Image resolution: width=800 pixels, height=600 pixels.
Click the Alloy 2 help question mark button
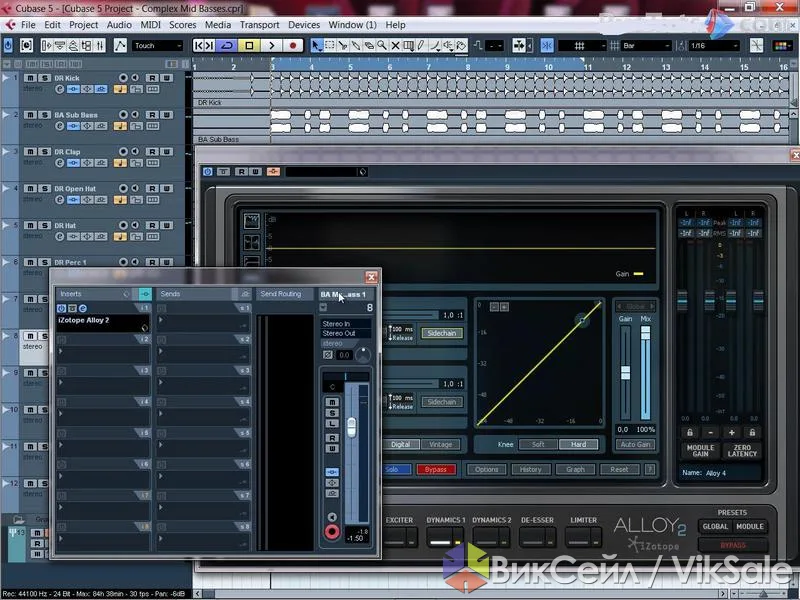(650, 469)
